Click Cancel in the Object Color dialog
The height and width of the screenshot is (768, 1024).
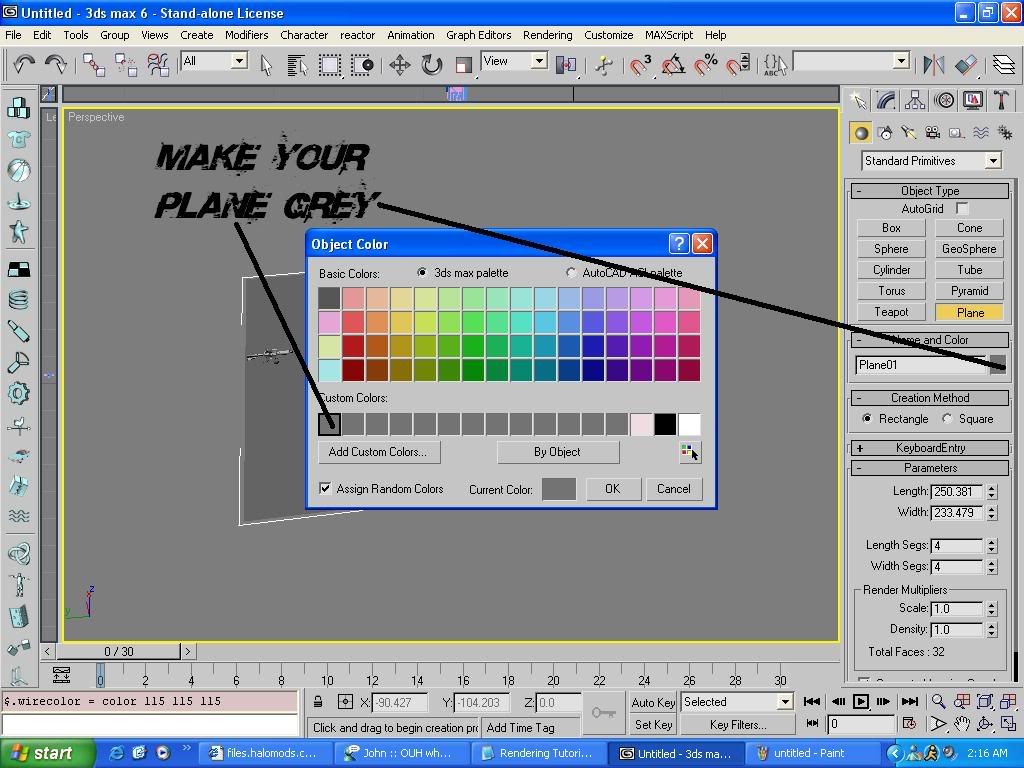[x=674, y=488]
